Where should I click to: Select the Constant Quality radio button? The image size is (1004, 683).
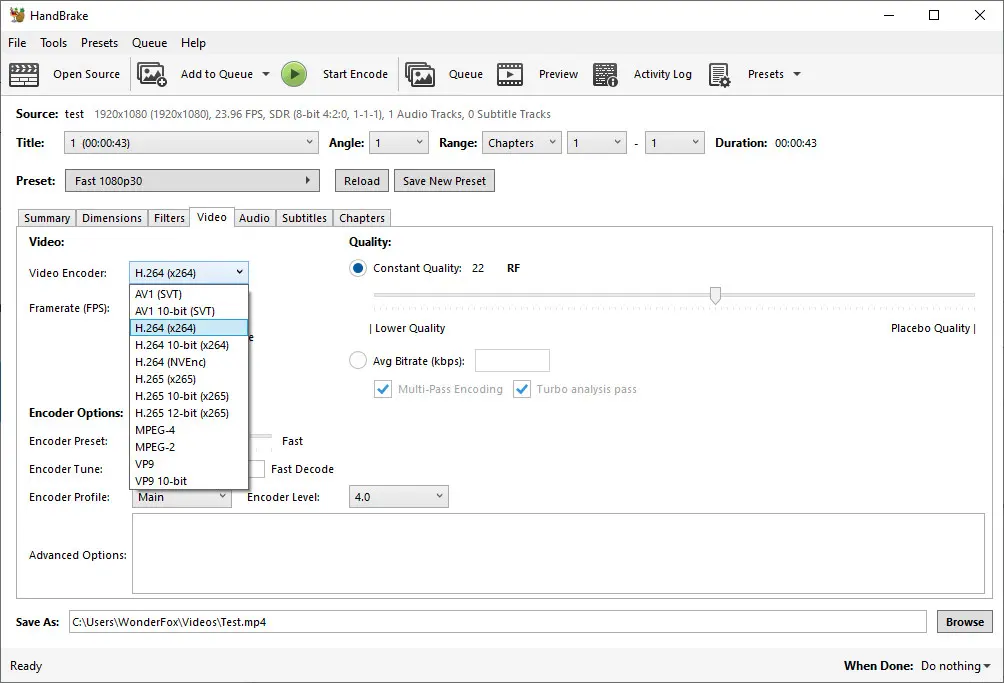pyautogui.click(x=358, y=268)
